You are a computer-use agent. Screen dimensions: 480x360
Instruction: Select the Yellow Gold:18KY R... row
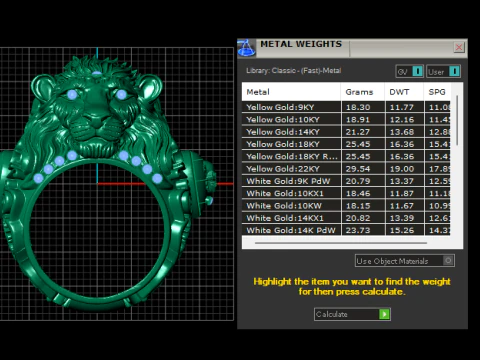pos(346,156)
